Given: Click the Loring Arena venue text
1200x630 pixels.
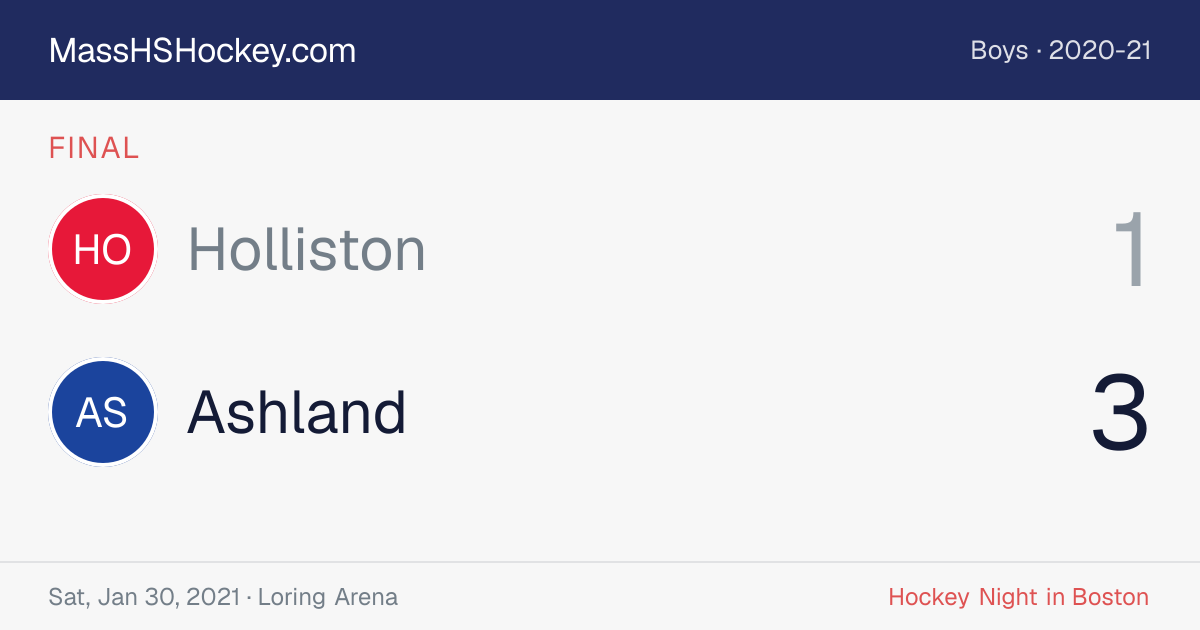Looking at the screenshot, I should [328, 597].
